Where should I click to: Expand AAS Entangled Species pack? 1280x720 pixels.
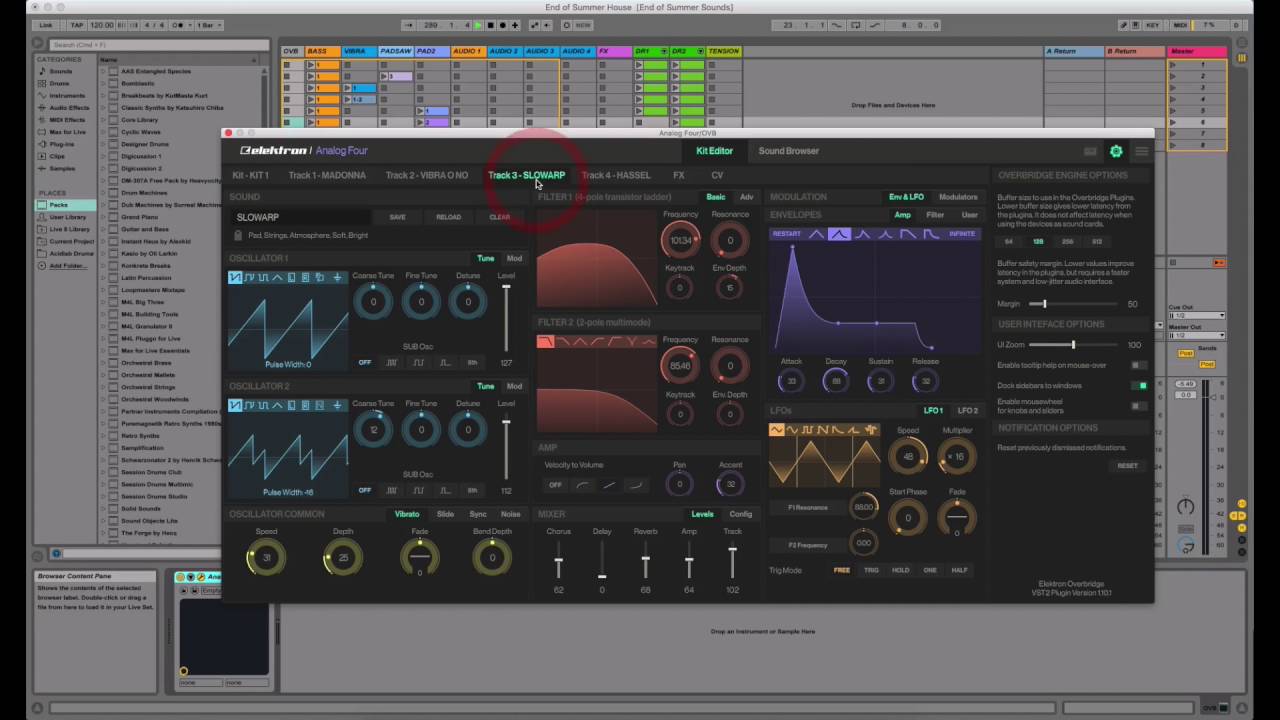103,71
